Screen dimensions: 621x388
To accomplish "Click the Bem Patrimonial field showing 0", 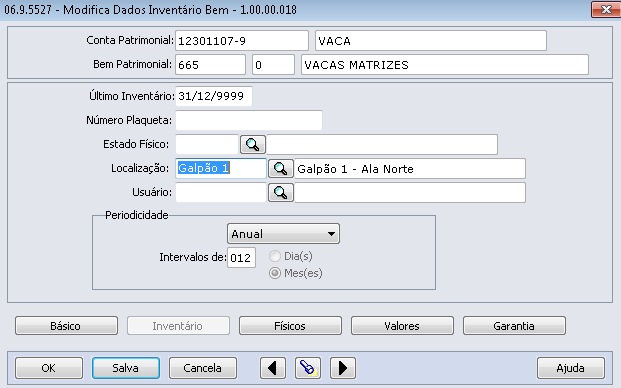I will [273, 65].
